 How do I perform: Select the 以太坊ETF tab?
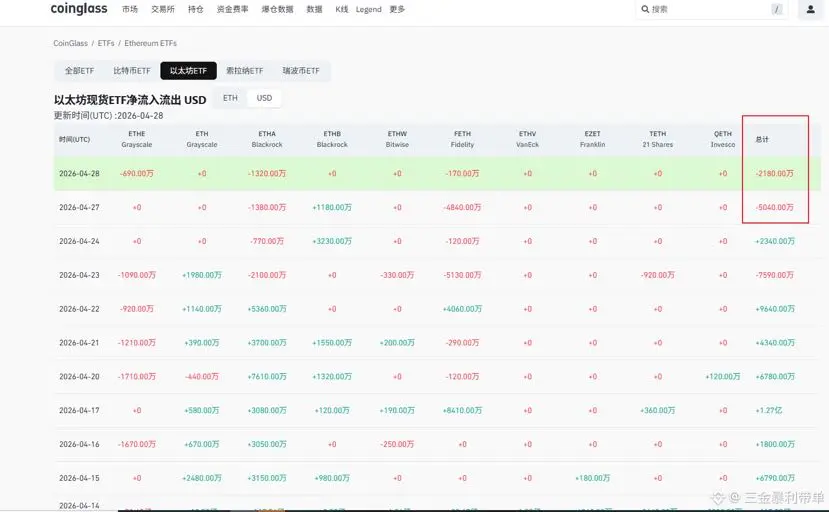coord(188,70)
